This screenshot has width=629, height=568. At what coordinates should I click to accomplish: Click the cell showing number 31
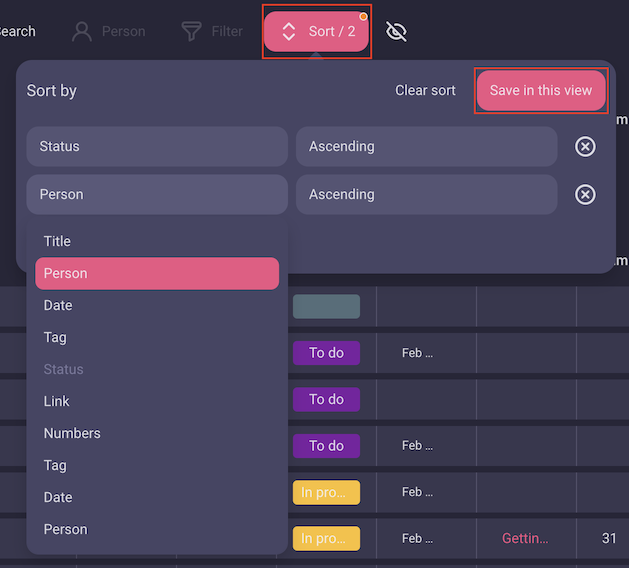point(609,538)
